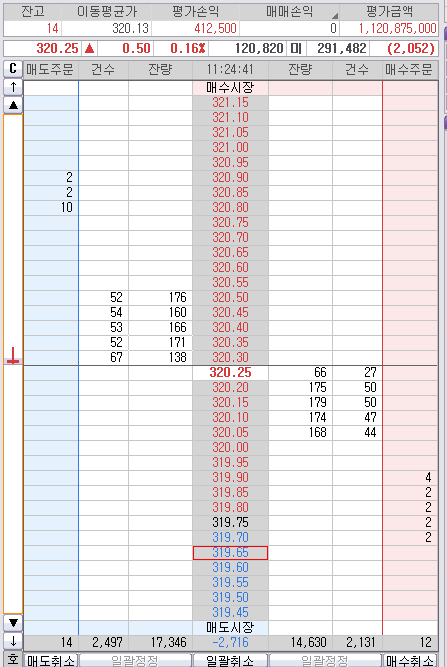Click 매도취소 button
Screen dimensions: 447x667
(51, 660)
